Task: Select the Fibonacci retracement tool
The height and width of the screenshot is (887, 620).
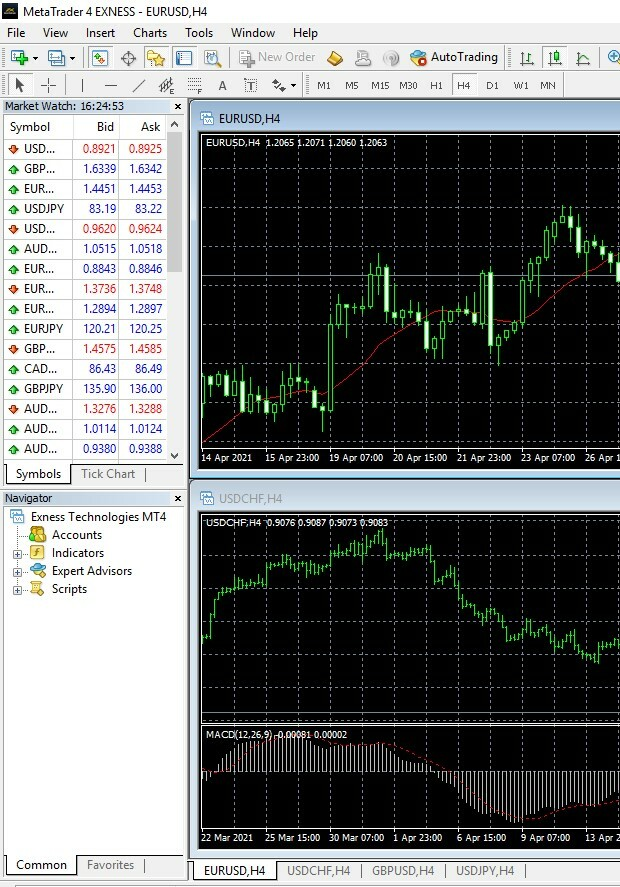Action: 195,85
